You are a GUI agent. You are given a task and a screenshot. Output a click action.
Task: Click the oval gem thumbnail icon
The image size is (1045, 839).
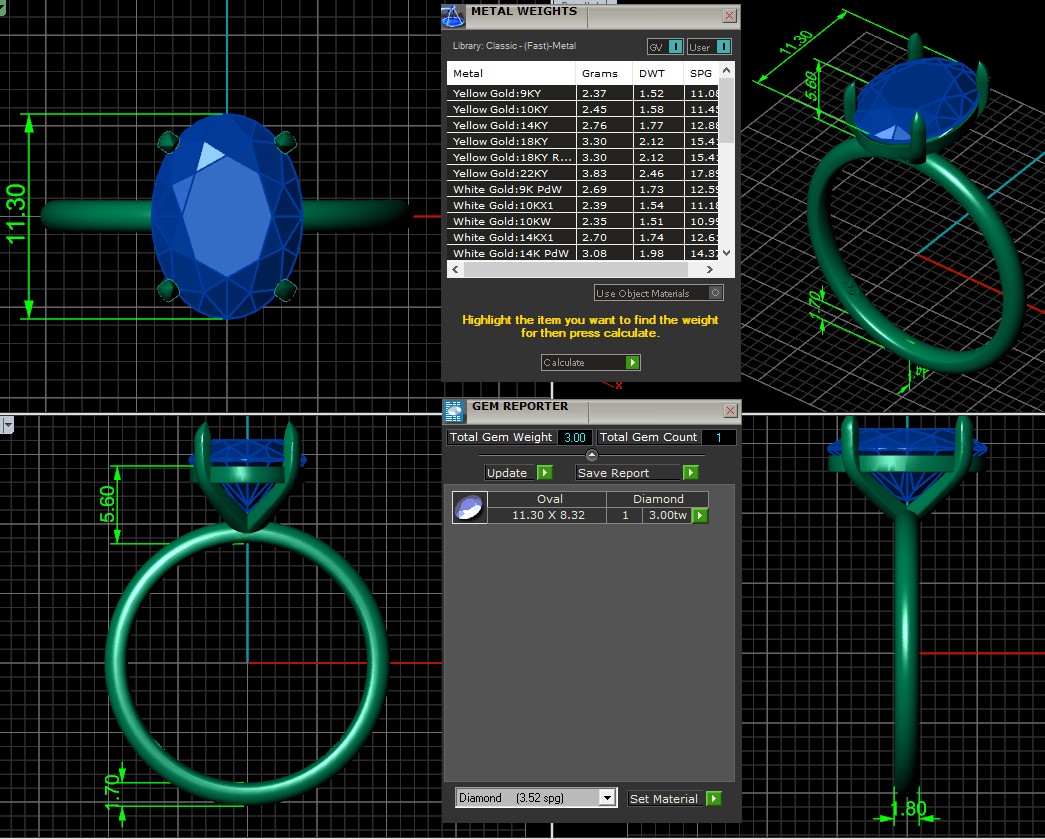coord(469,508)
